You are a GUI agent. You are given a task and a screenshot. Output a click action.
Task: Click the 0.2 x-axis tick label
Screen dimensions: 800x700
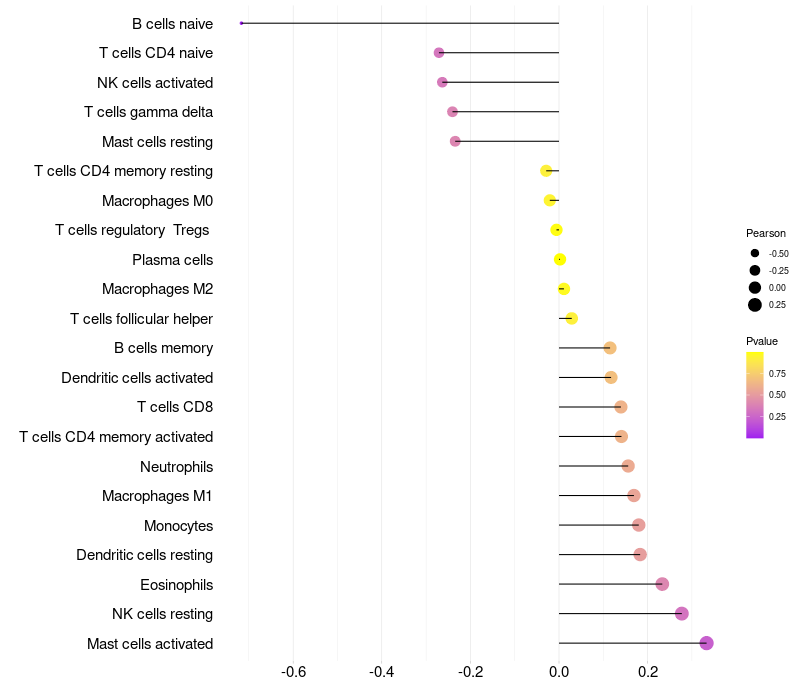click(648, 672)
